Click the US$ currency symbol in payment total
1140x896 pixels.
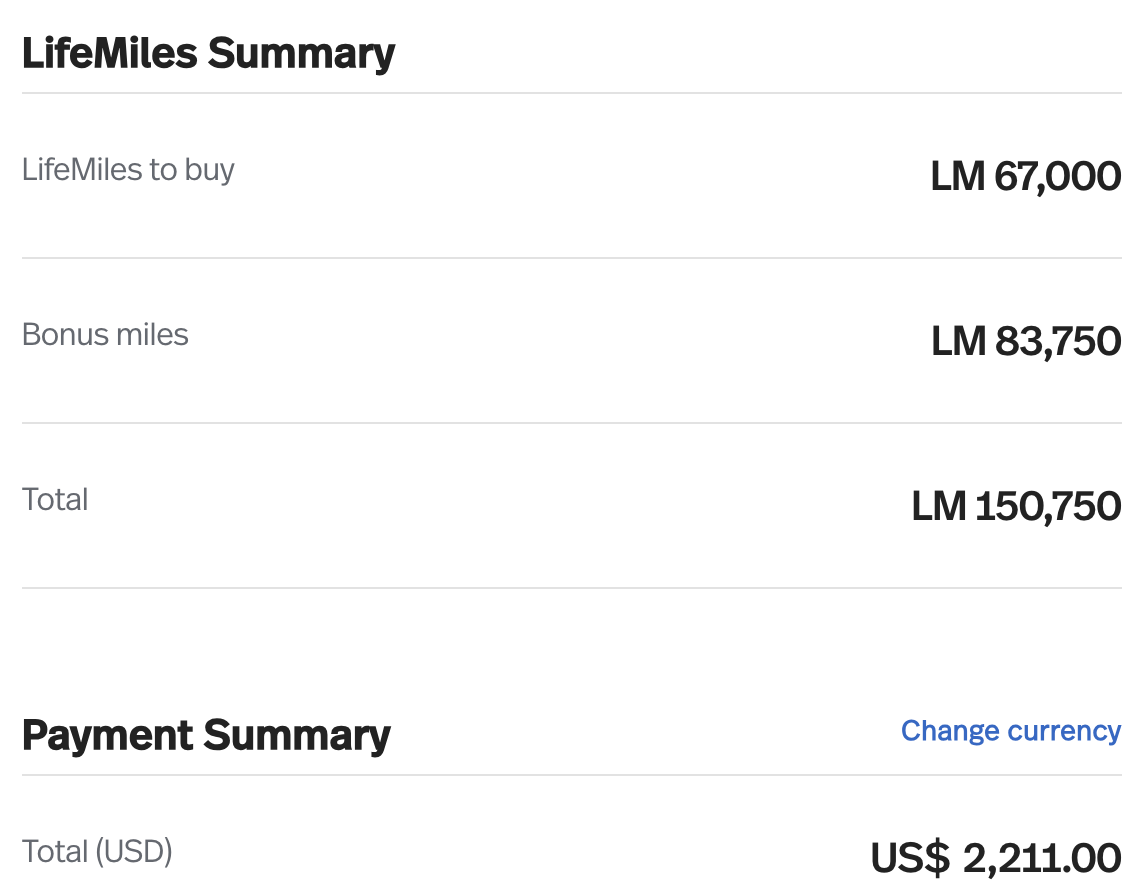pyautogui.click(x=909, y=858)
